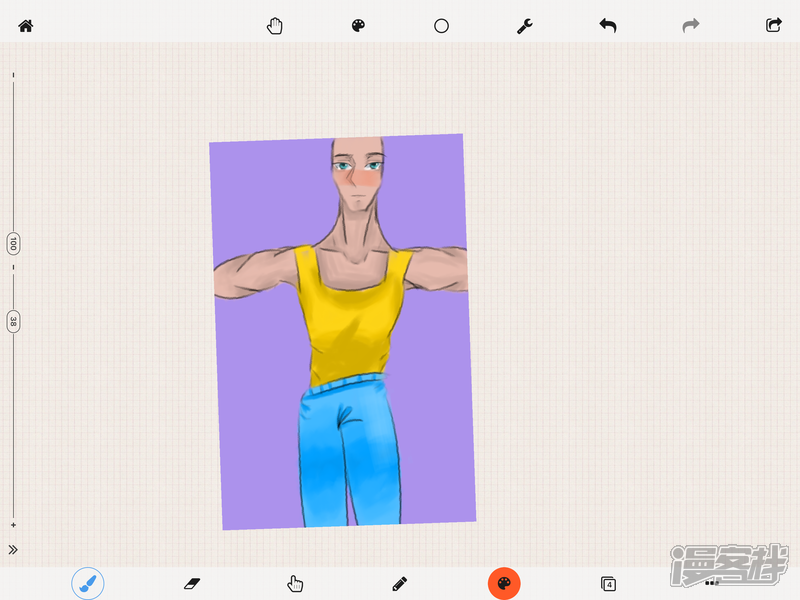This screenshot has height=600, width=800.
Task: Open the three-dot more options menu
Action: (x=711, y=582)
